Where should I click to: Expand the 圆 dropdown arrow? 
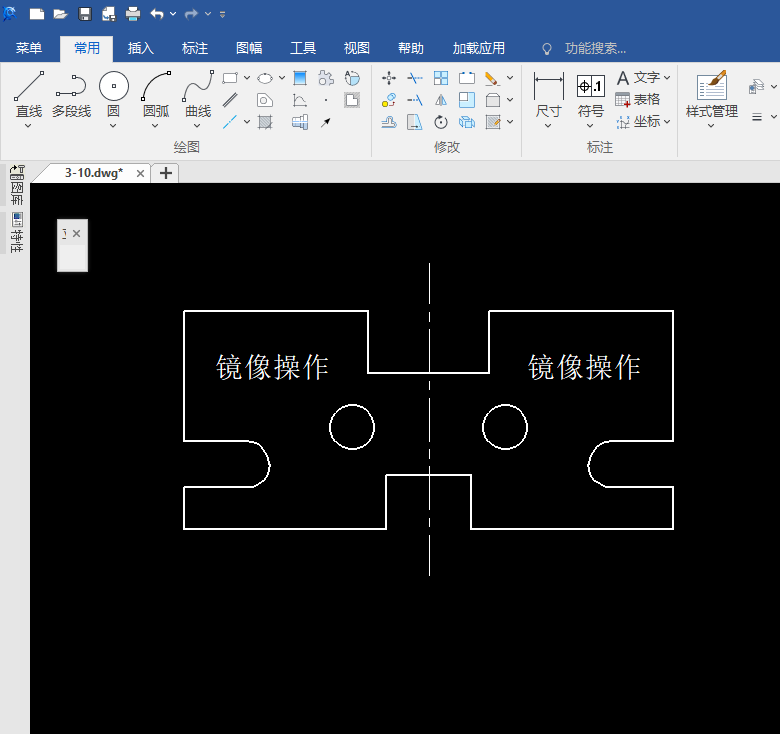click(x=113, y=126)
